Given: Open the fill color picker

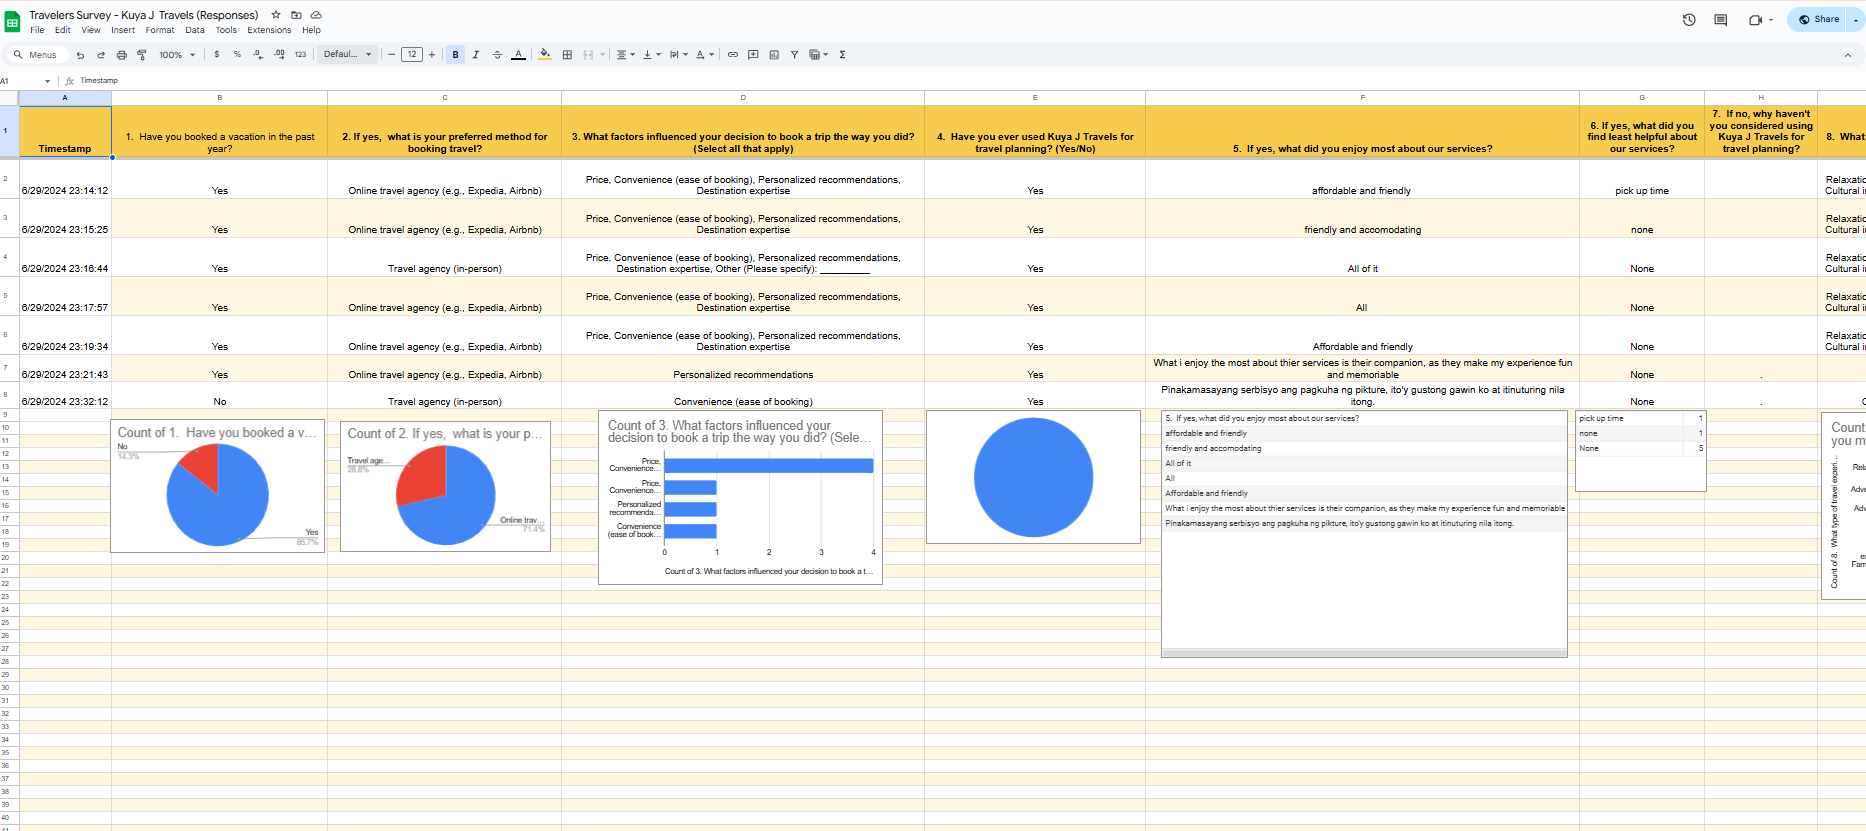Looking at the screenshot, I should pyautogui.click(x=545, y=55).
